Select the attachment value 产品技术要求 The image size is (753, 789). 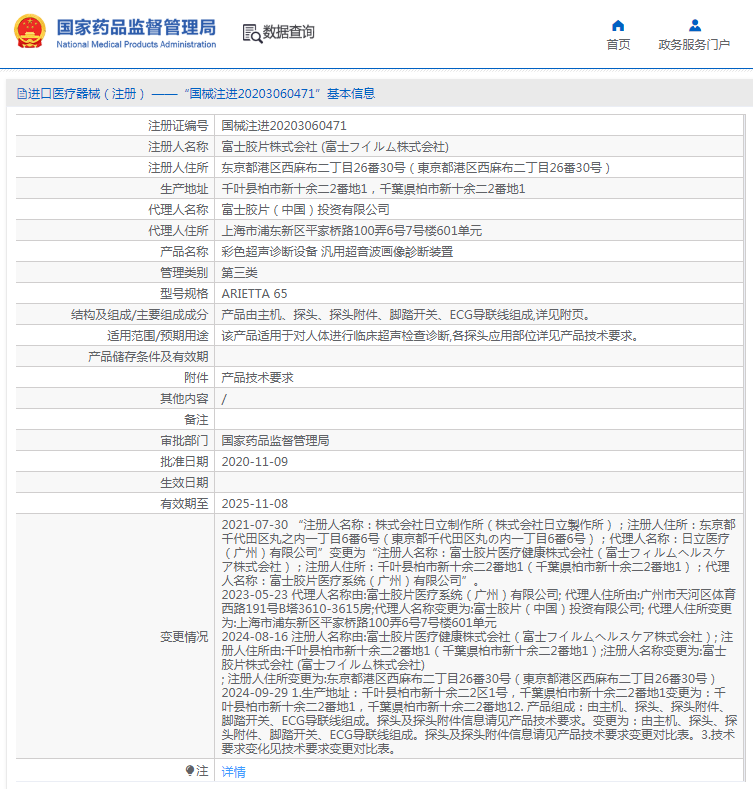[257, 378]
